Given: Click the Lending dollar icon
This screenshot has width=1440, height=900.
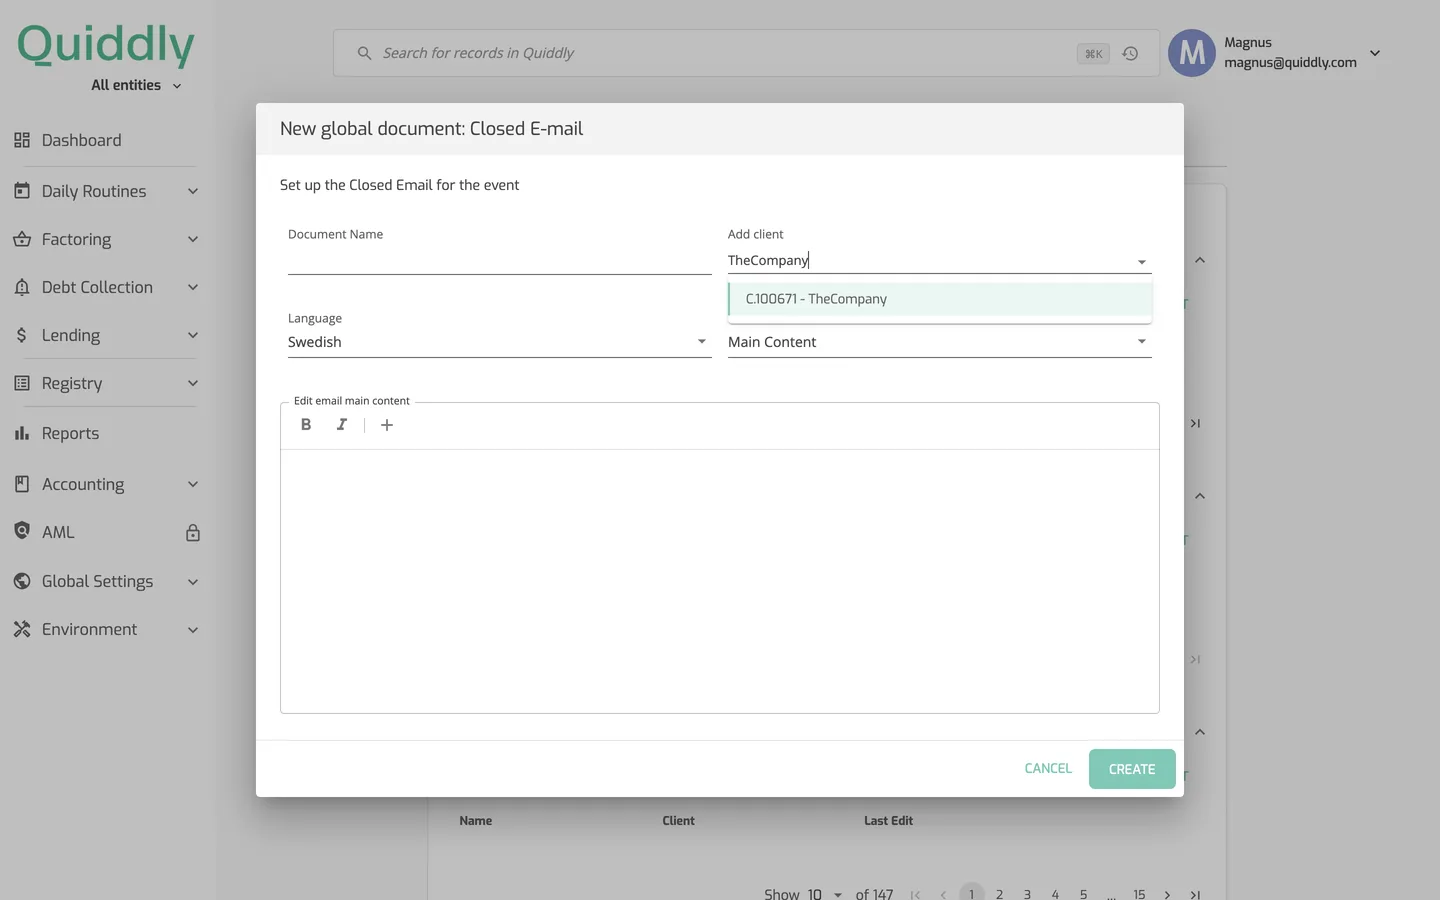Looking at the screenshot, I should (22, 335).
